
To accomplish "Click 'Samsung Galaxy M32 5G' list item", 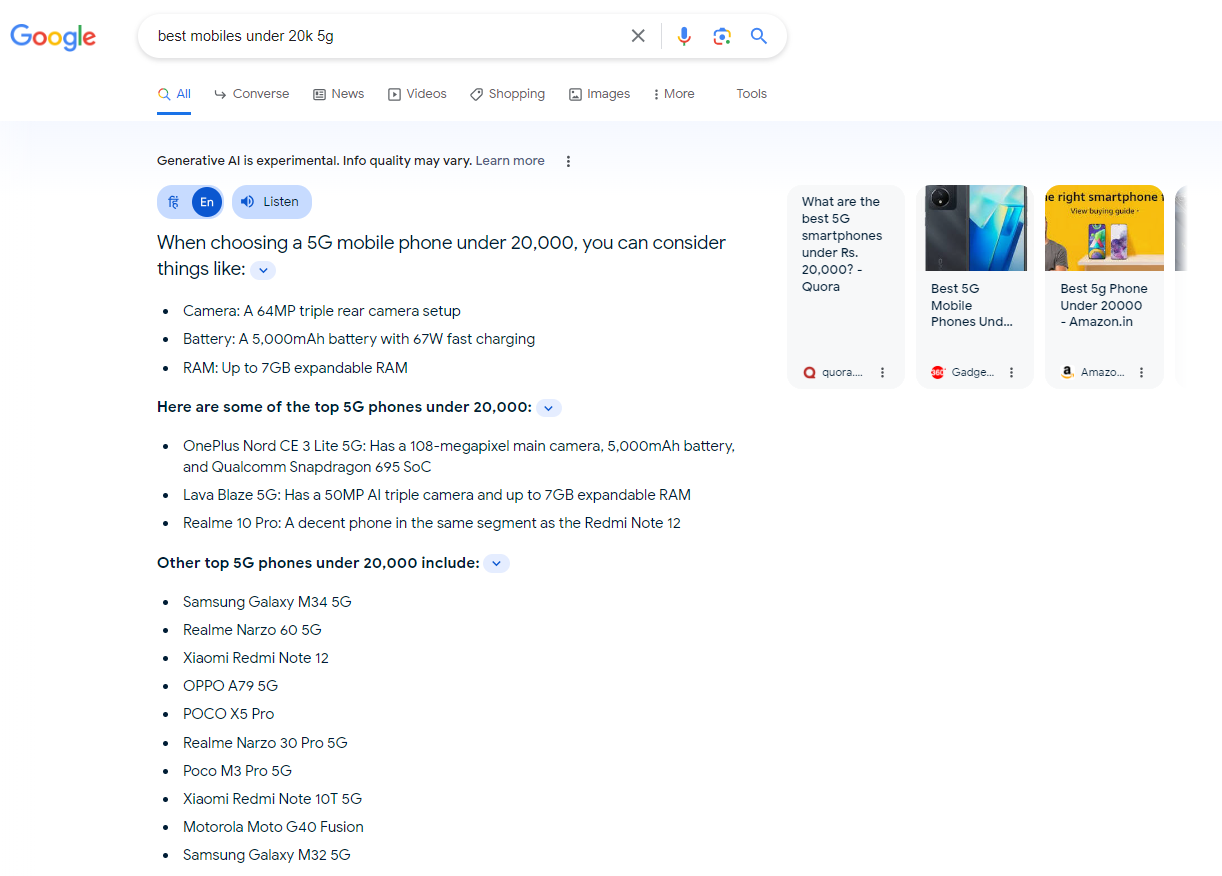I will pyautogui.click(x=267, y=855).
